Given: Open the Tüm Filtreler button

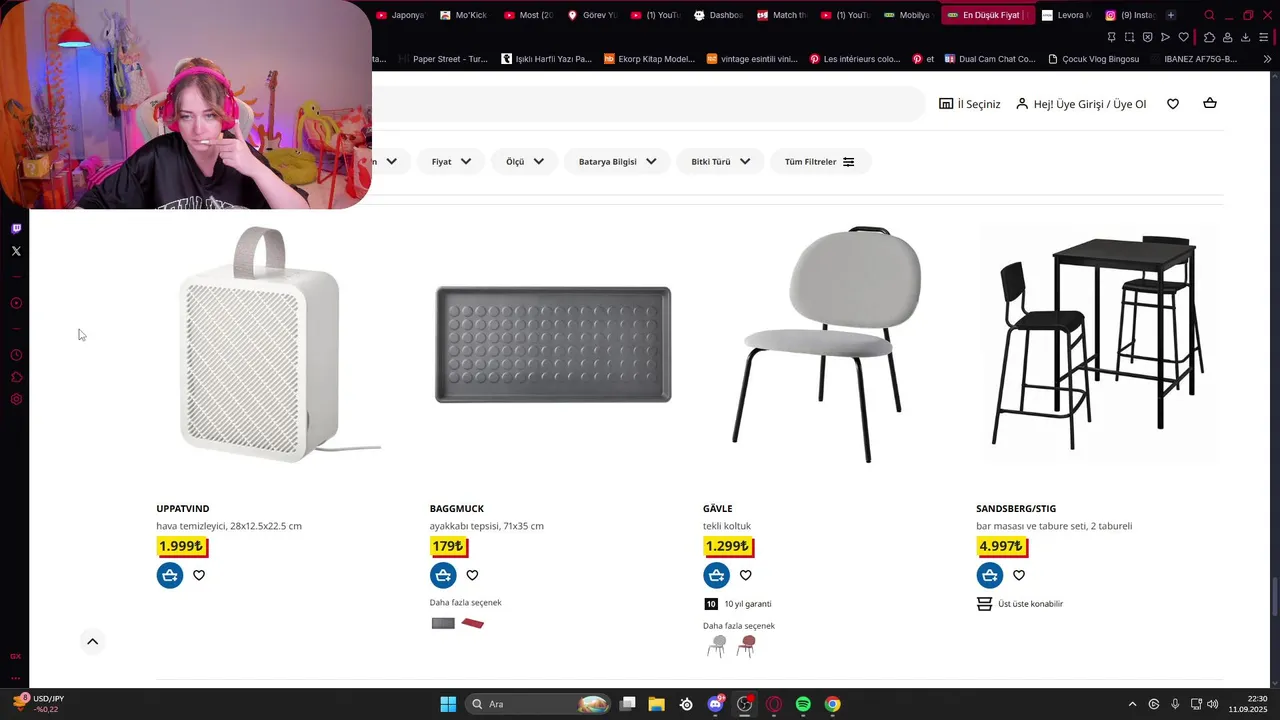Looking at the screenshot, I should click(820, 162).
